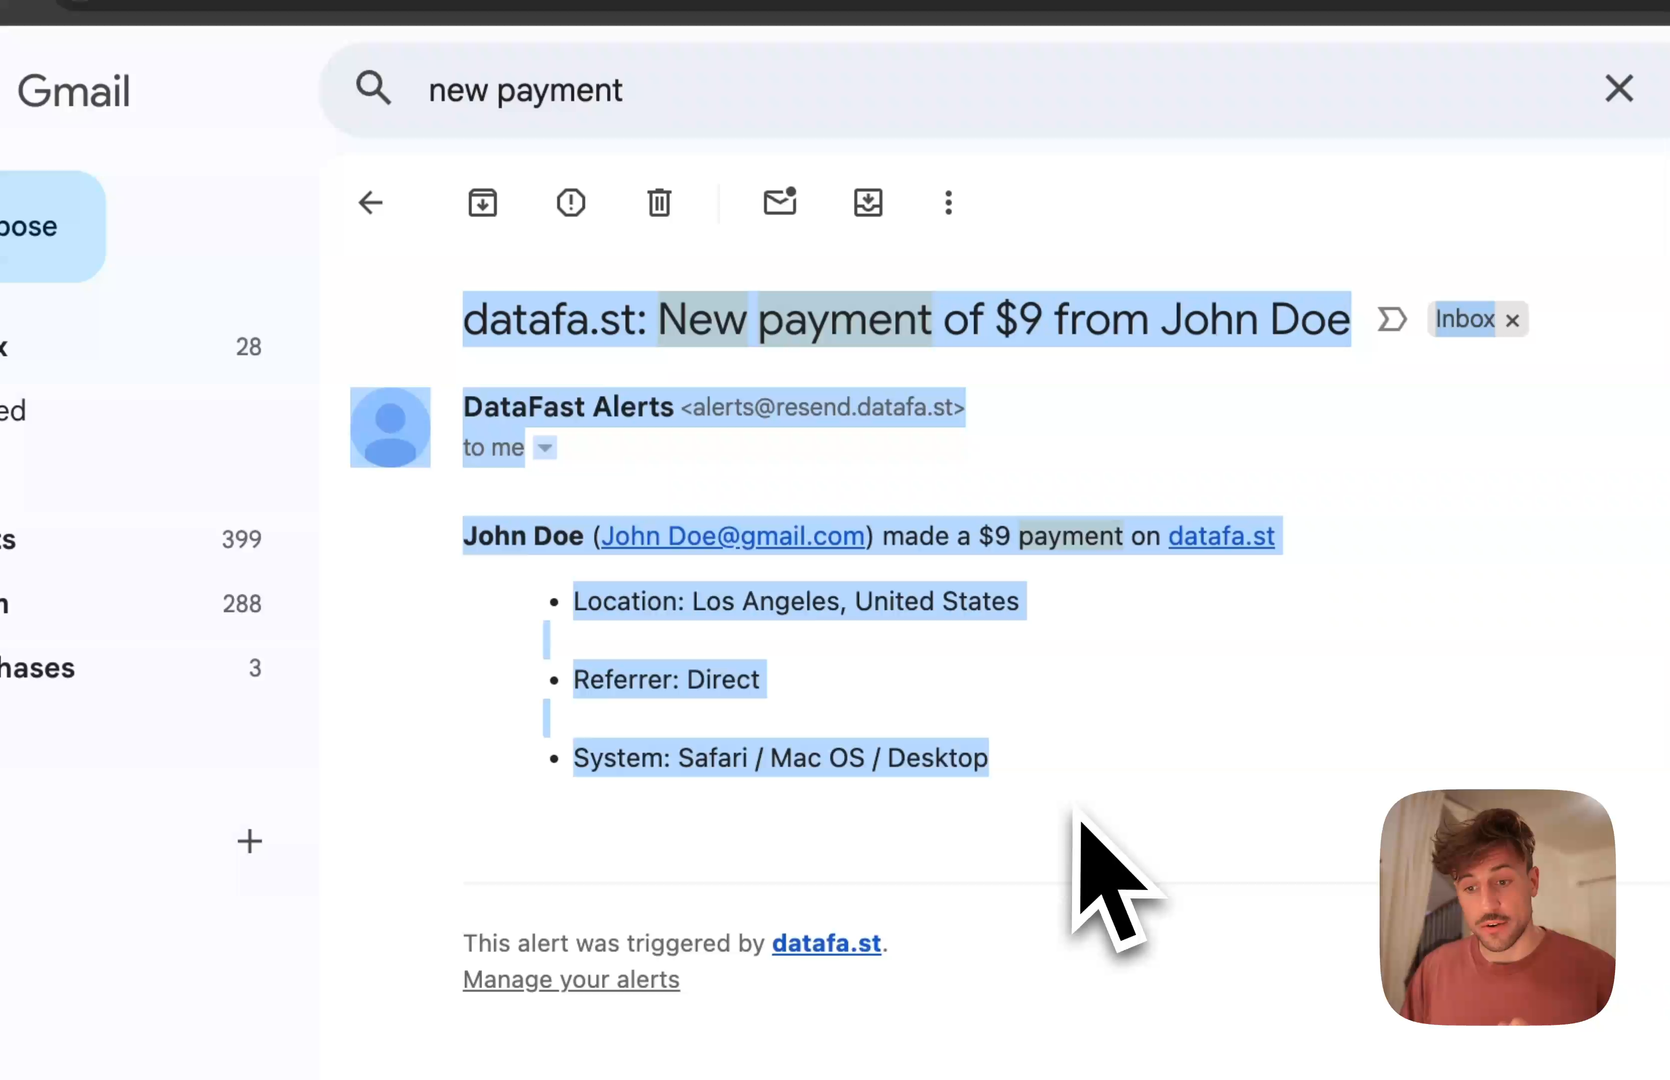Viewport: 1670px width, 1080px height.
Task: Open the John Doe@gmail.com email link
Action: [x=733, y=536]
